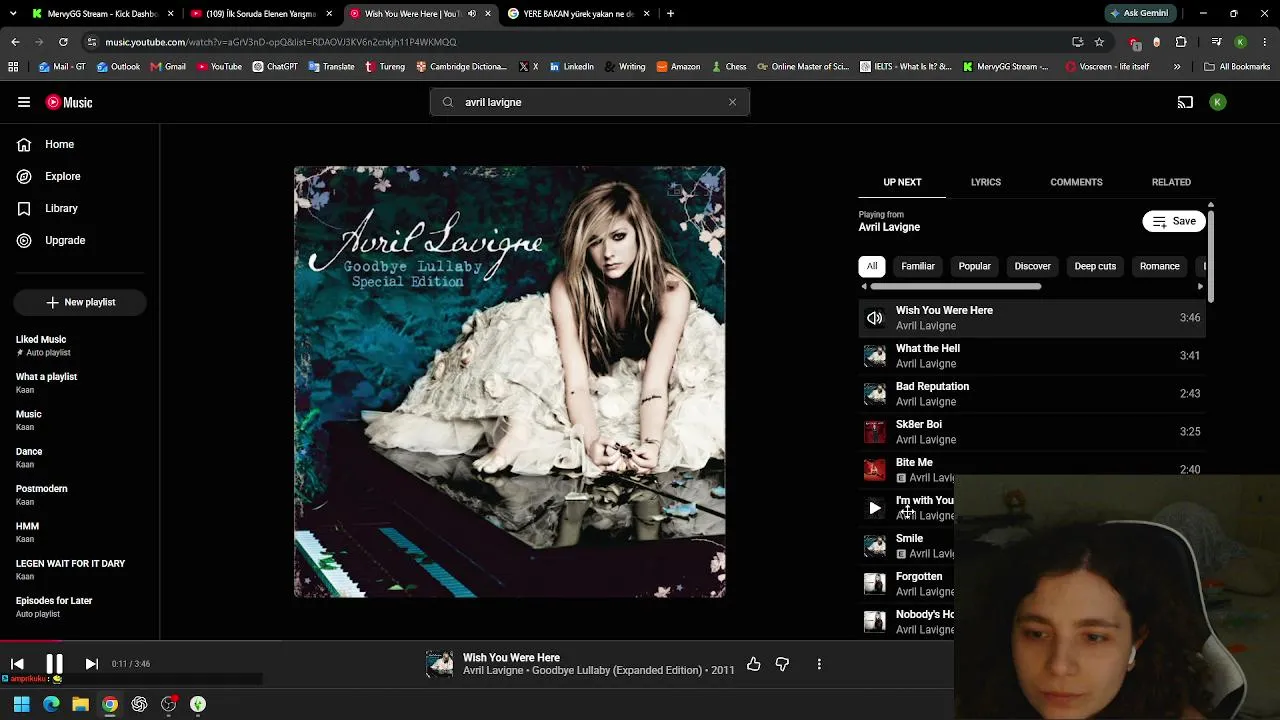1280x720 pixels.
Task: Open the Liked Music playlist
Action: click(80, 345)
